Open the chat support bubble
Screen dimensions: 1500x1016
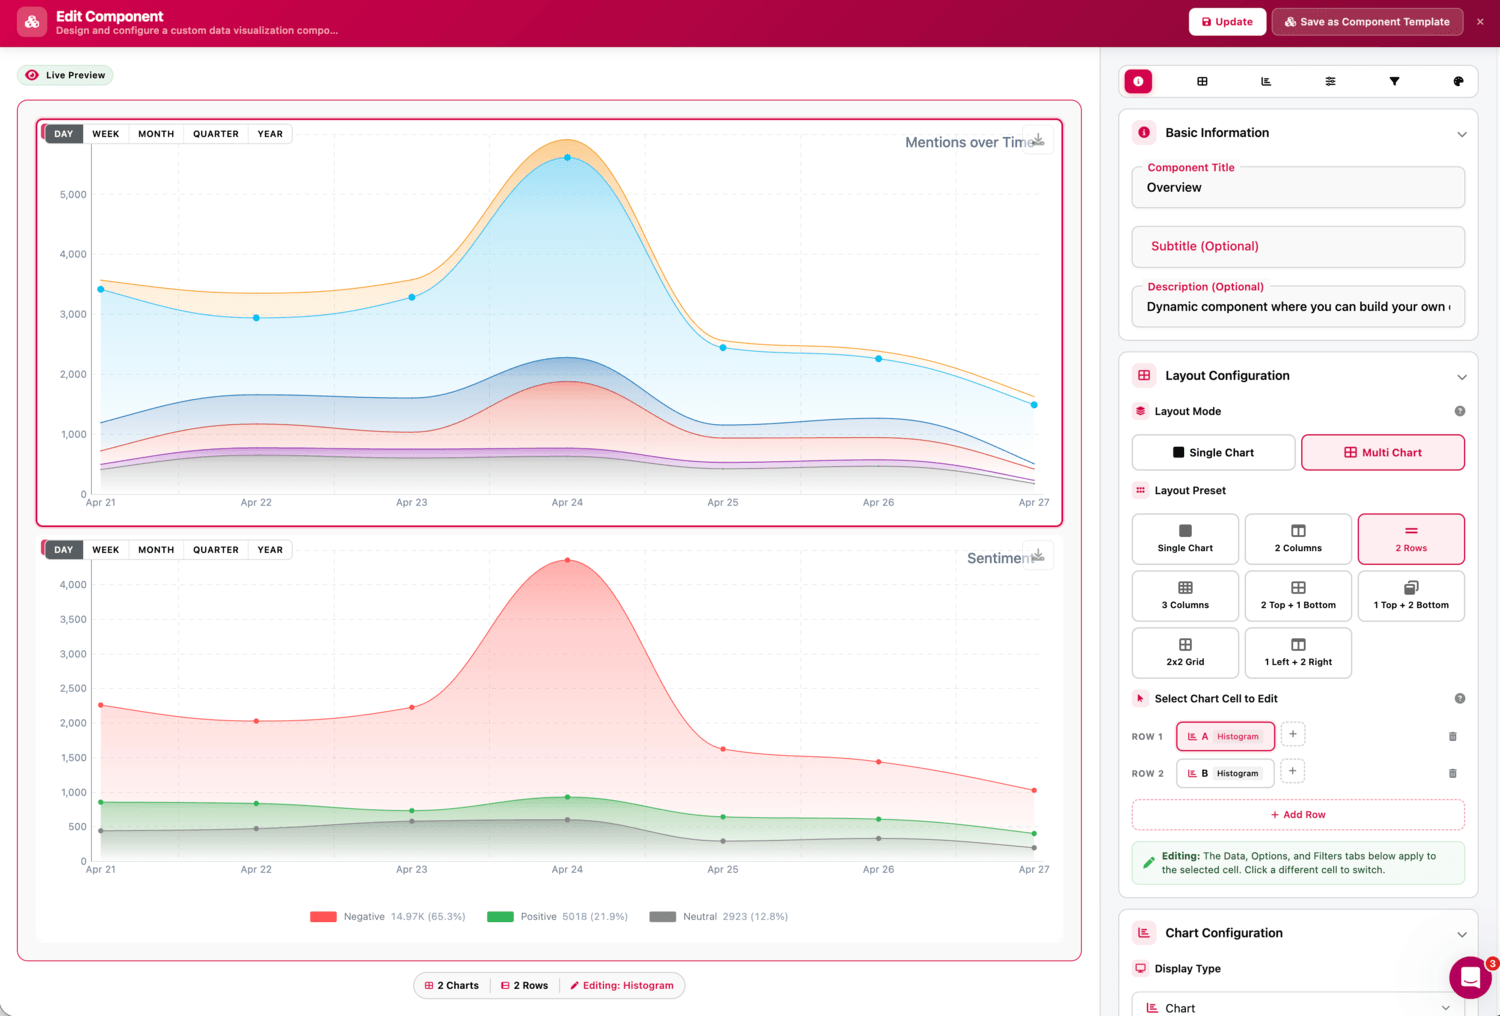(1470, 977)
